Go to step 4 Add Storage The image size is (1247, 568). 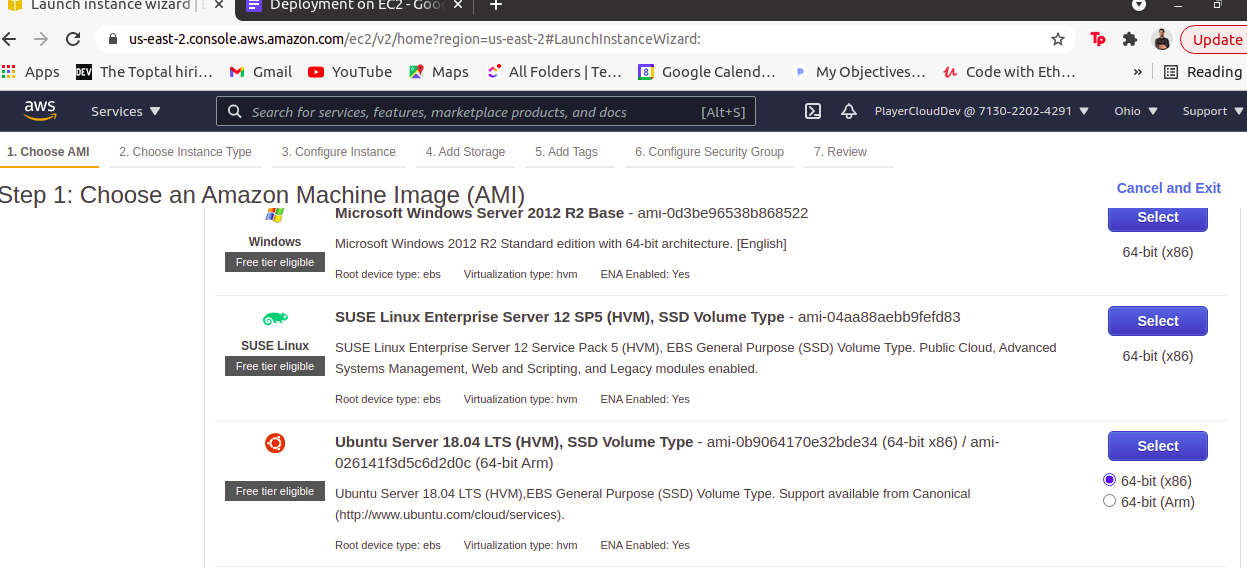coord(465,152)
